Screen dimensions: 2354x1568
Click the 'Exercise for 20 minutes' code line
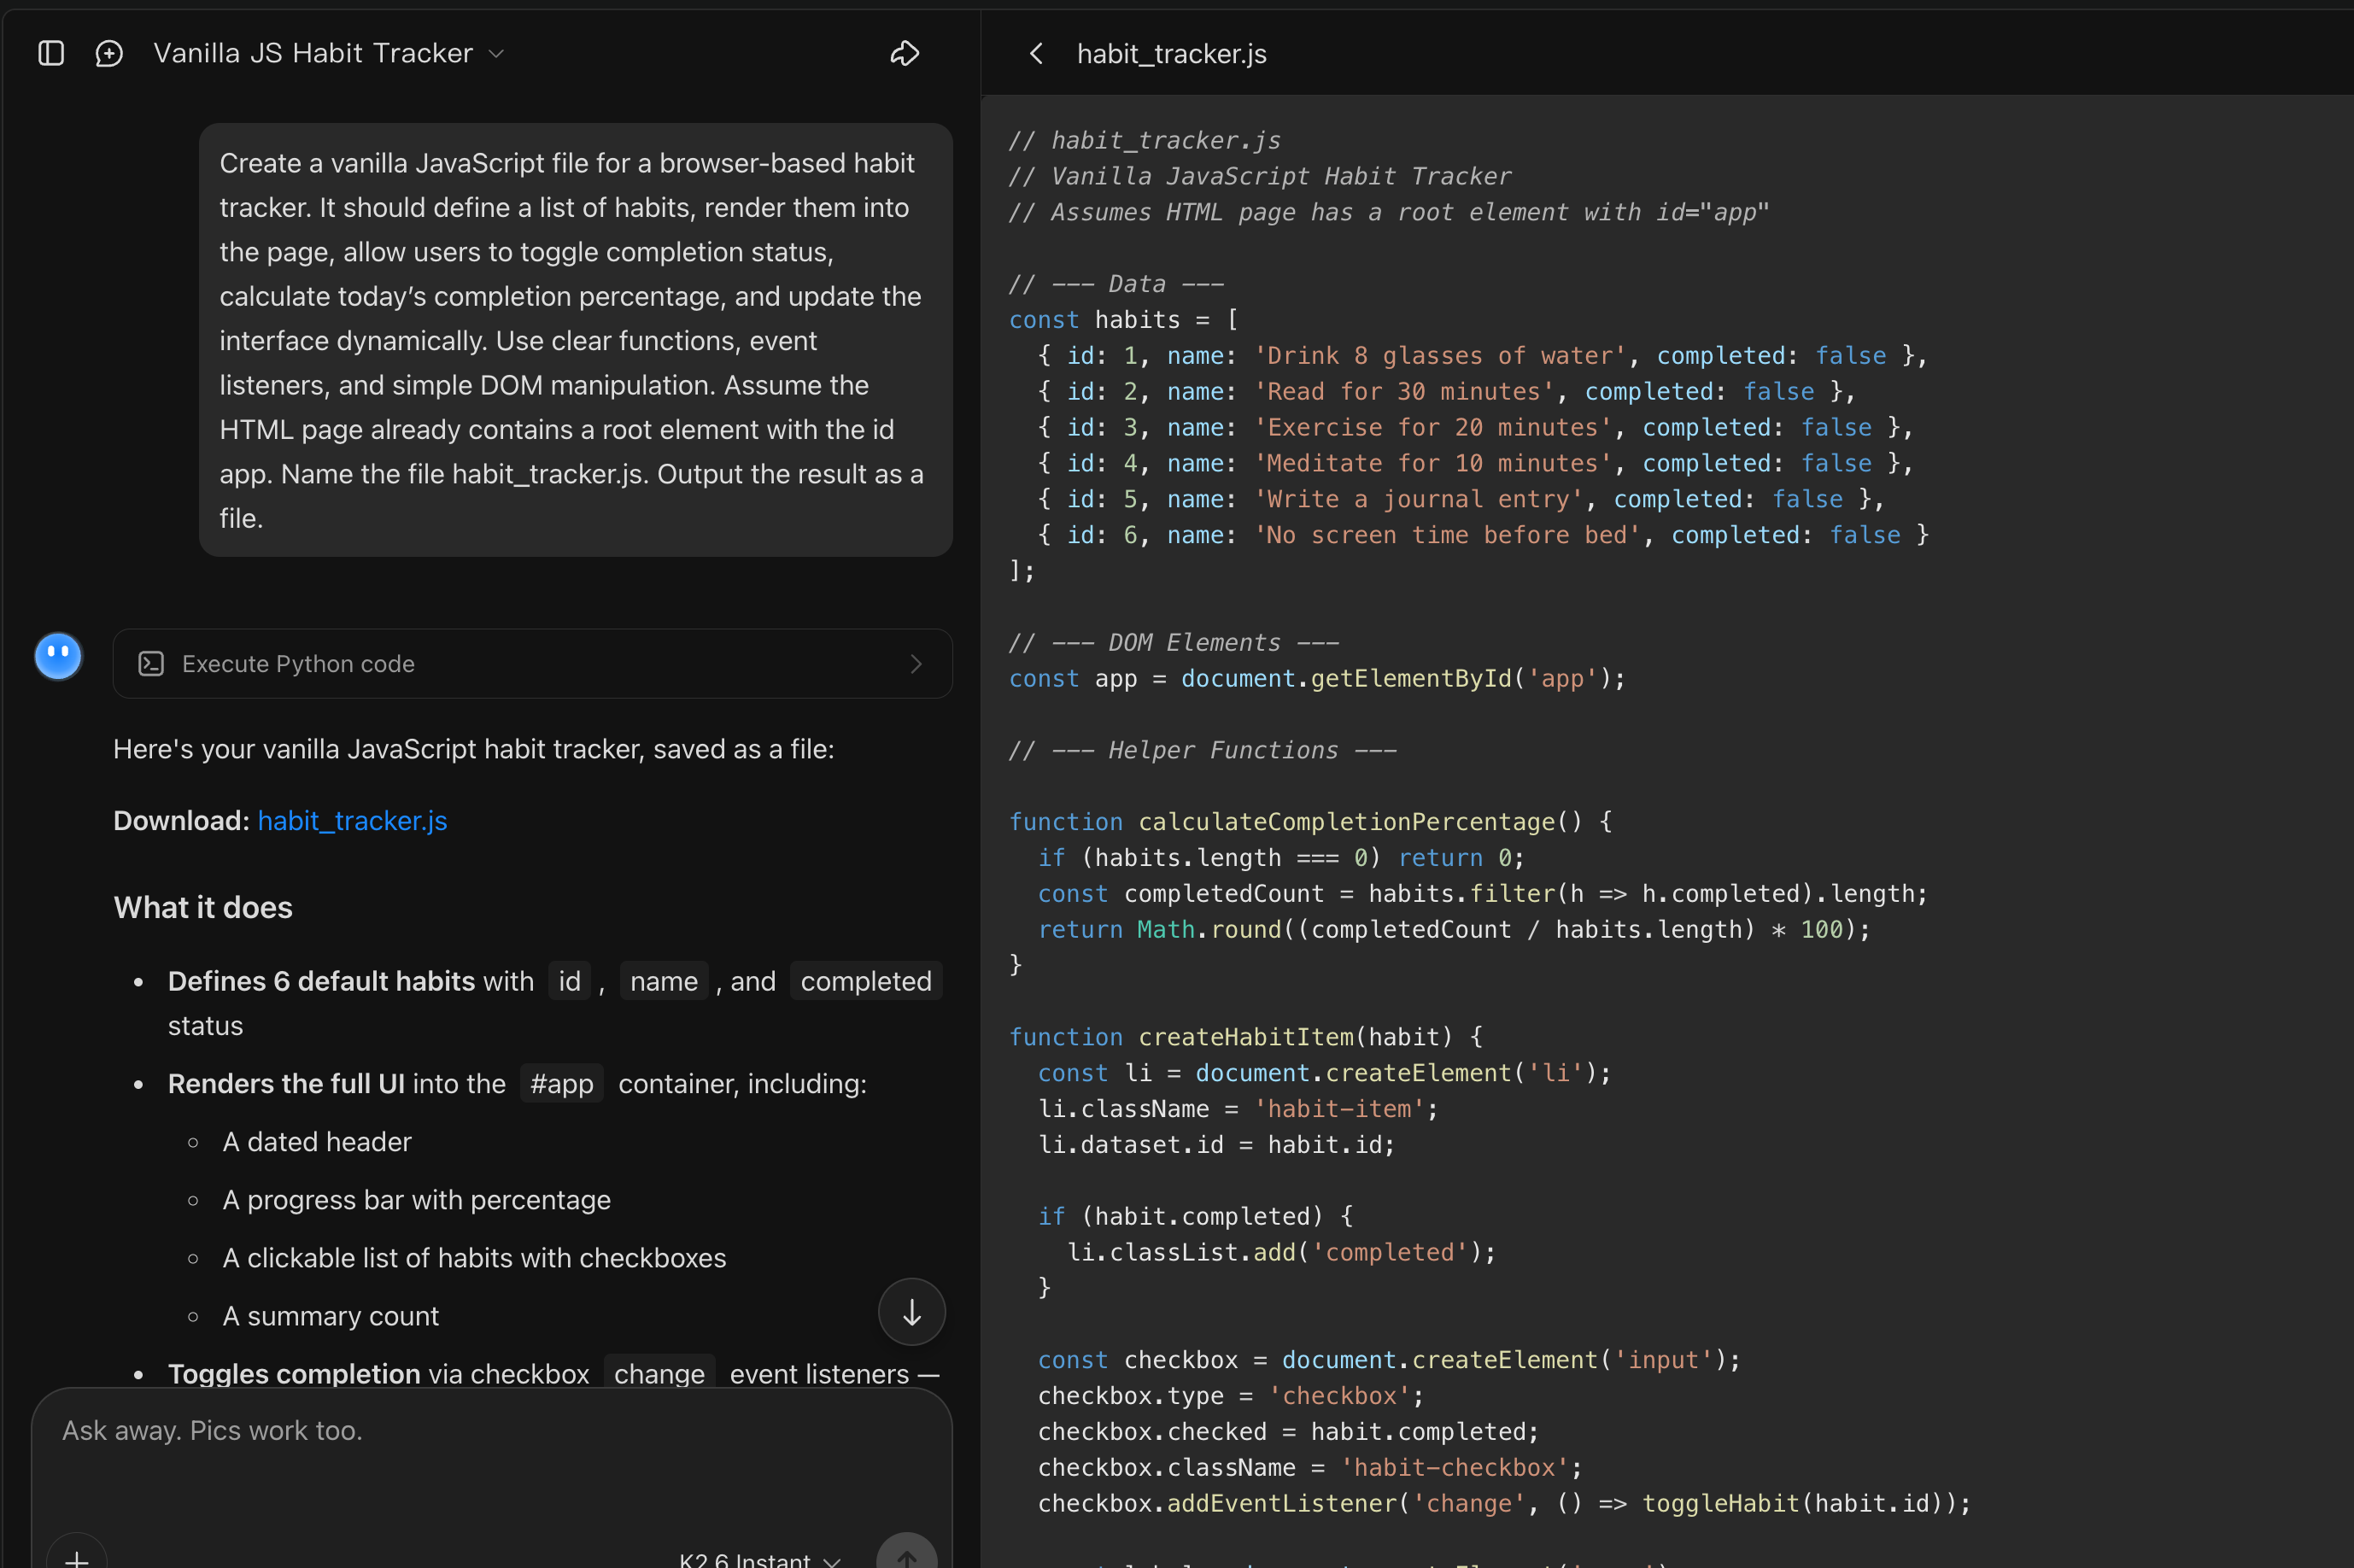pyautogui.click(x=1475, y=427)
